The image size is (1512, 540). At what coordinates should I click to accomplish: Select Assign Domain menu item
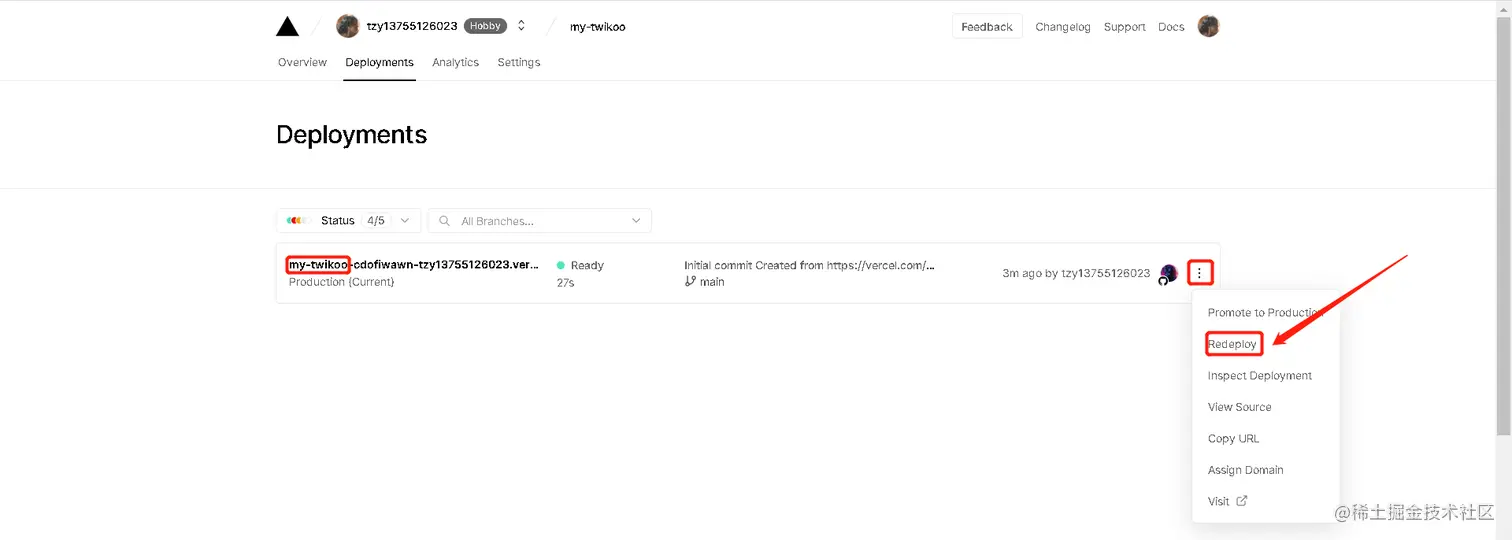coord(1266,470)
